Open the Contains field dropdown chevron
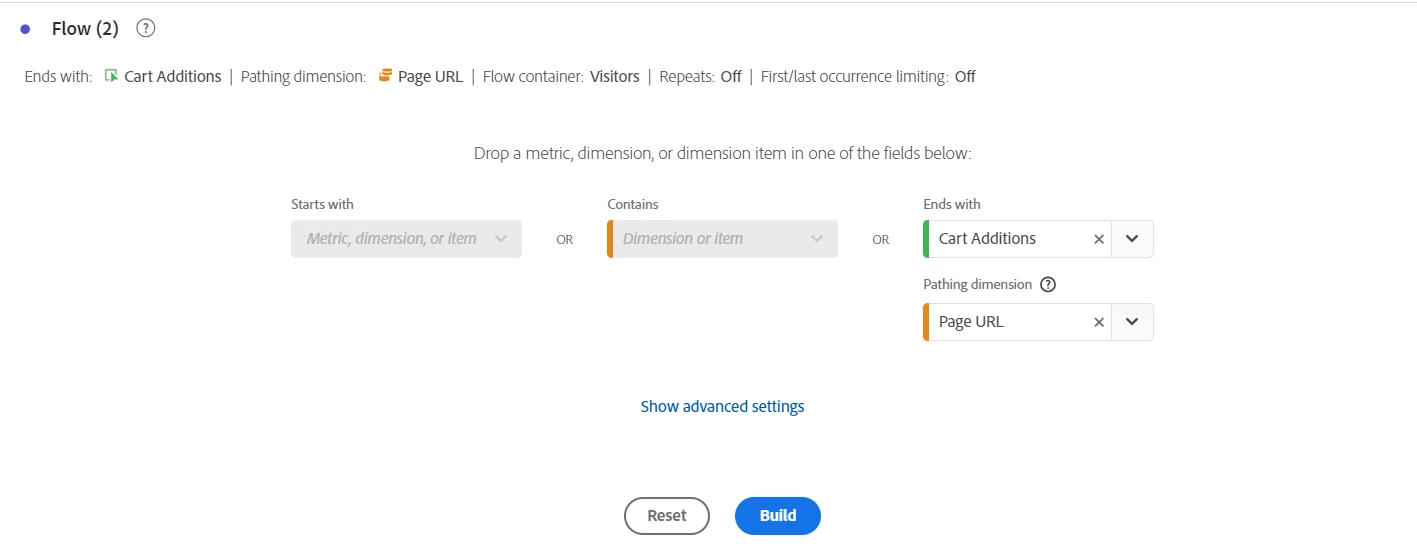Screen dimensions: 1417x560 point(817,239)
